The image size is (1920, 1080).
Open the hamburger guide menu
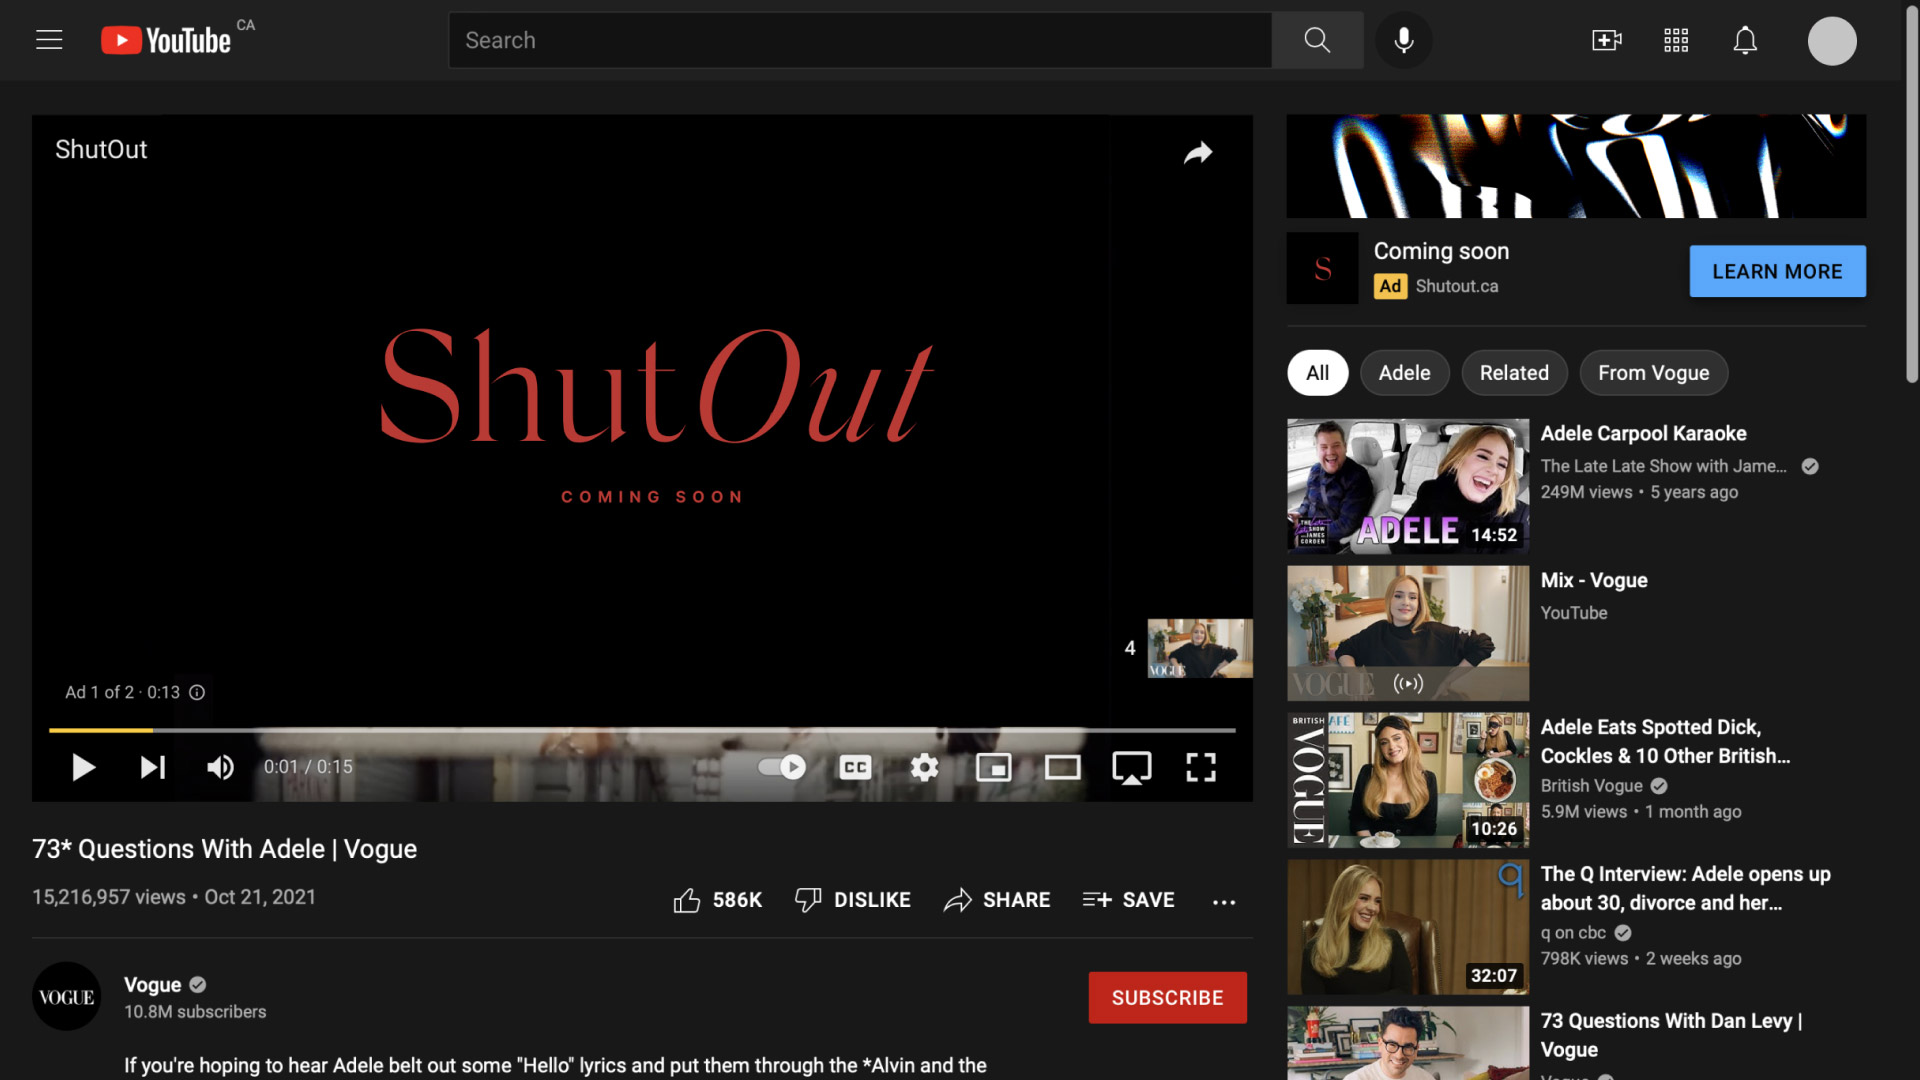pos(49,40)
